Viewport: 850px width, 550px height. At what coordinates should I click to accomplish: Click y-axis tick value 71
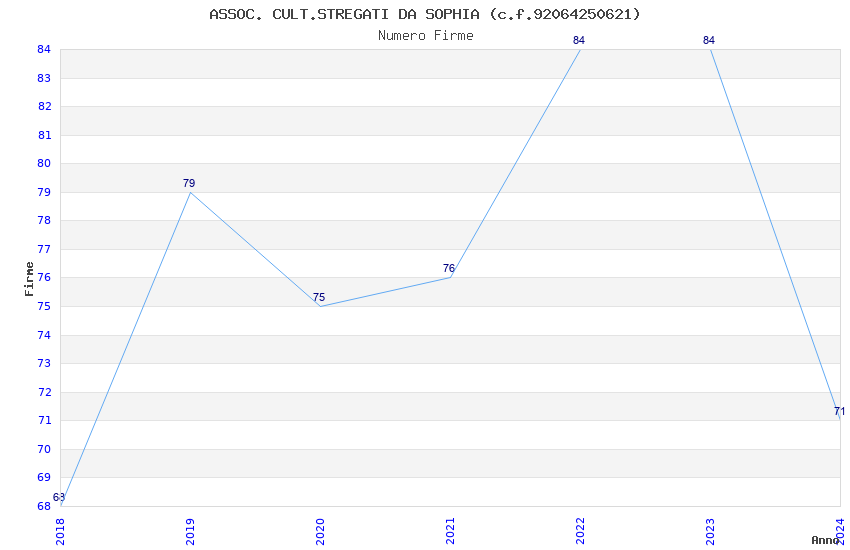click(44, 420)
